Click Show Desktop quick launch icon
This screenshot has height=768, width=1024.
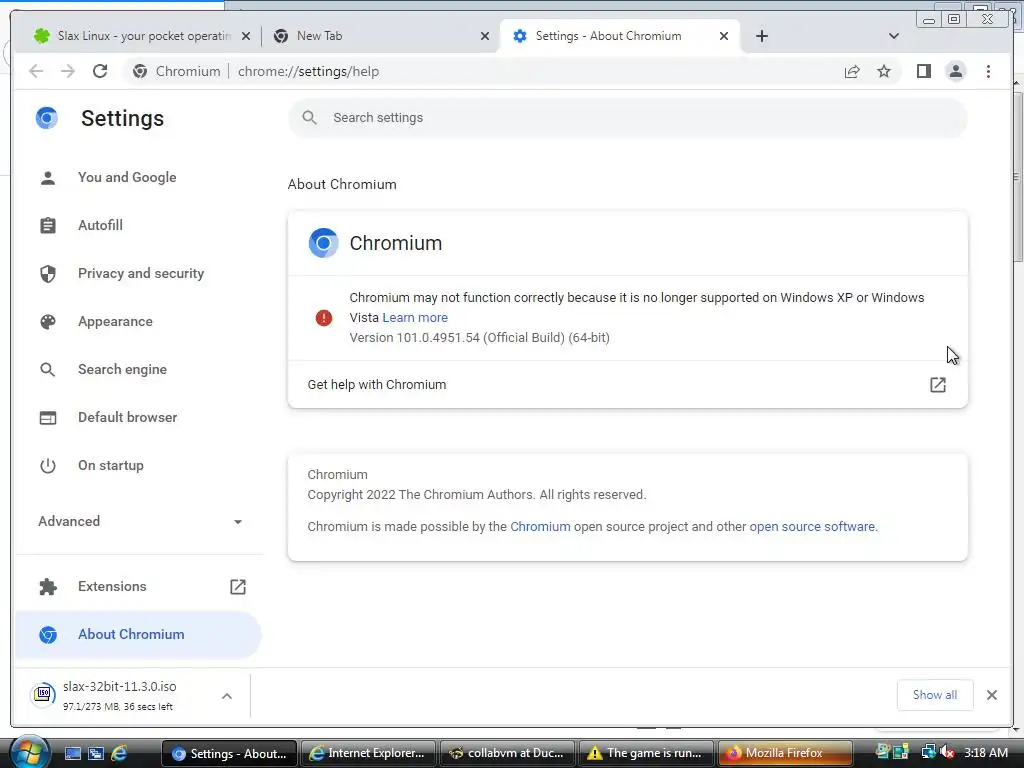pyautogui.click(x=72, y=754)
